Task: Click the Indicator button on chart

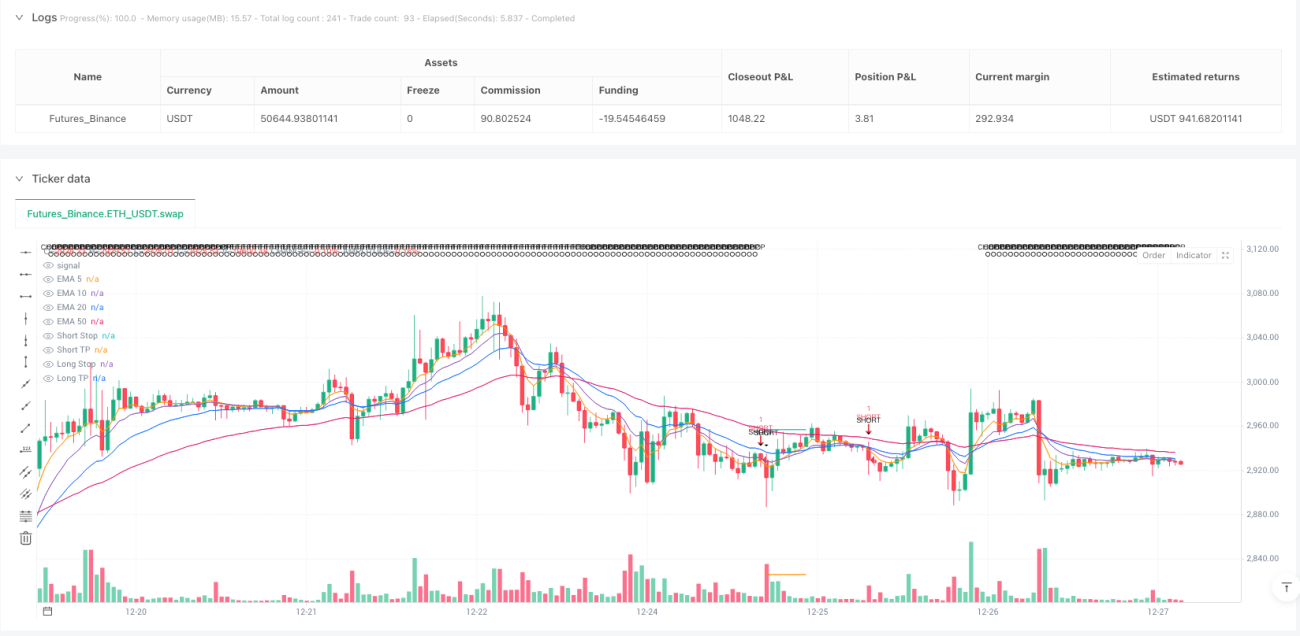Action: (1193, 255)
